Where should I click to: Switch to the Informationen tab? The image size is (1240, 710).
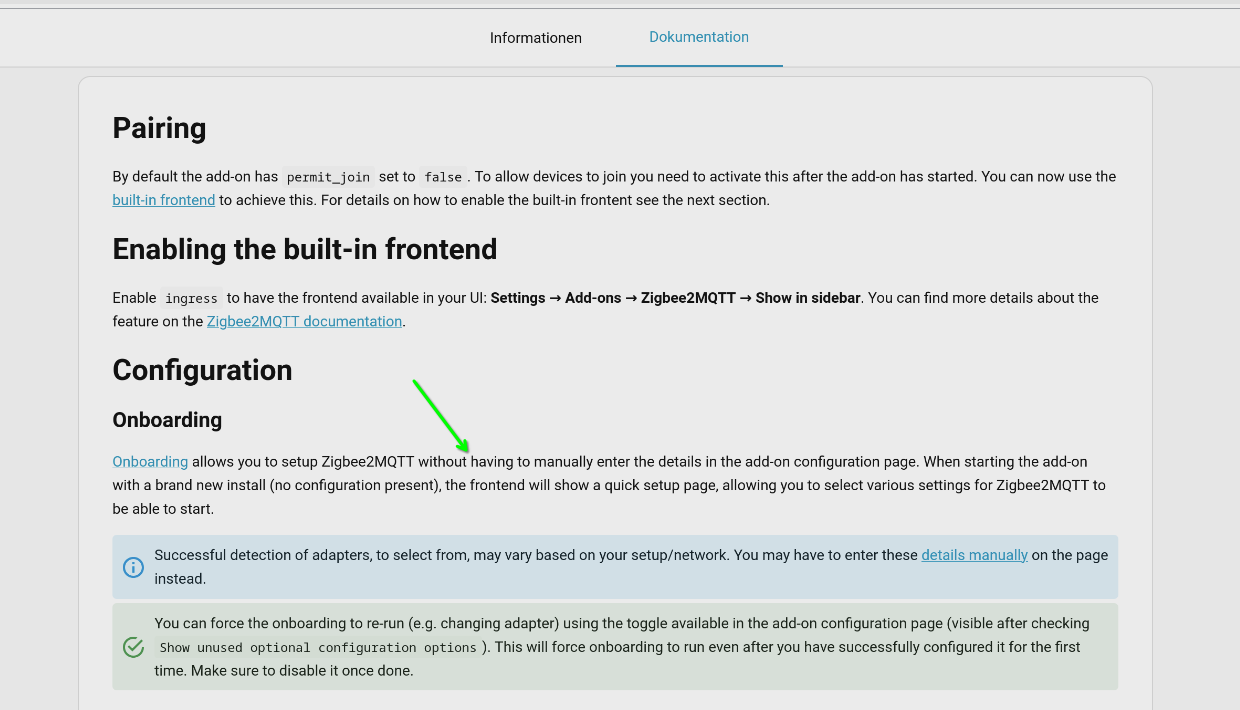(x=535, y=38)
